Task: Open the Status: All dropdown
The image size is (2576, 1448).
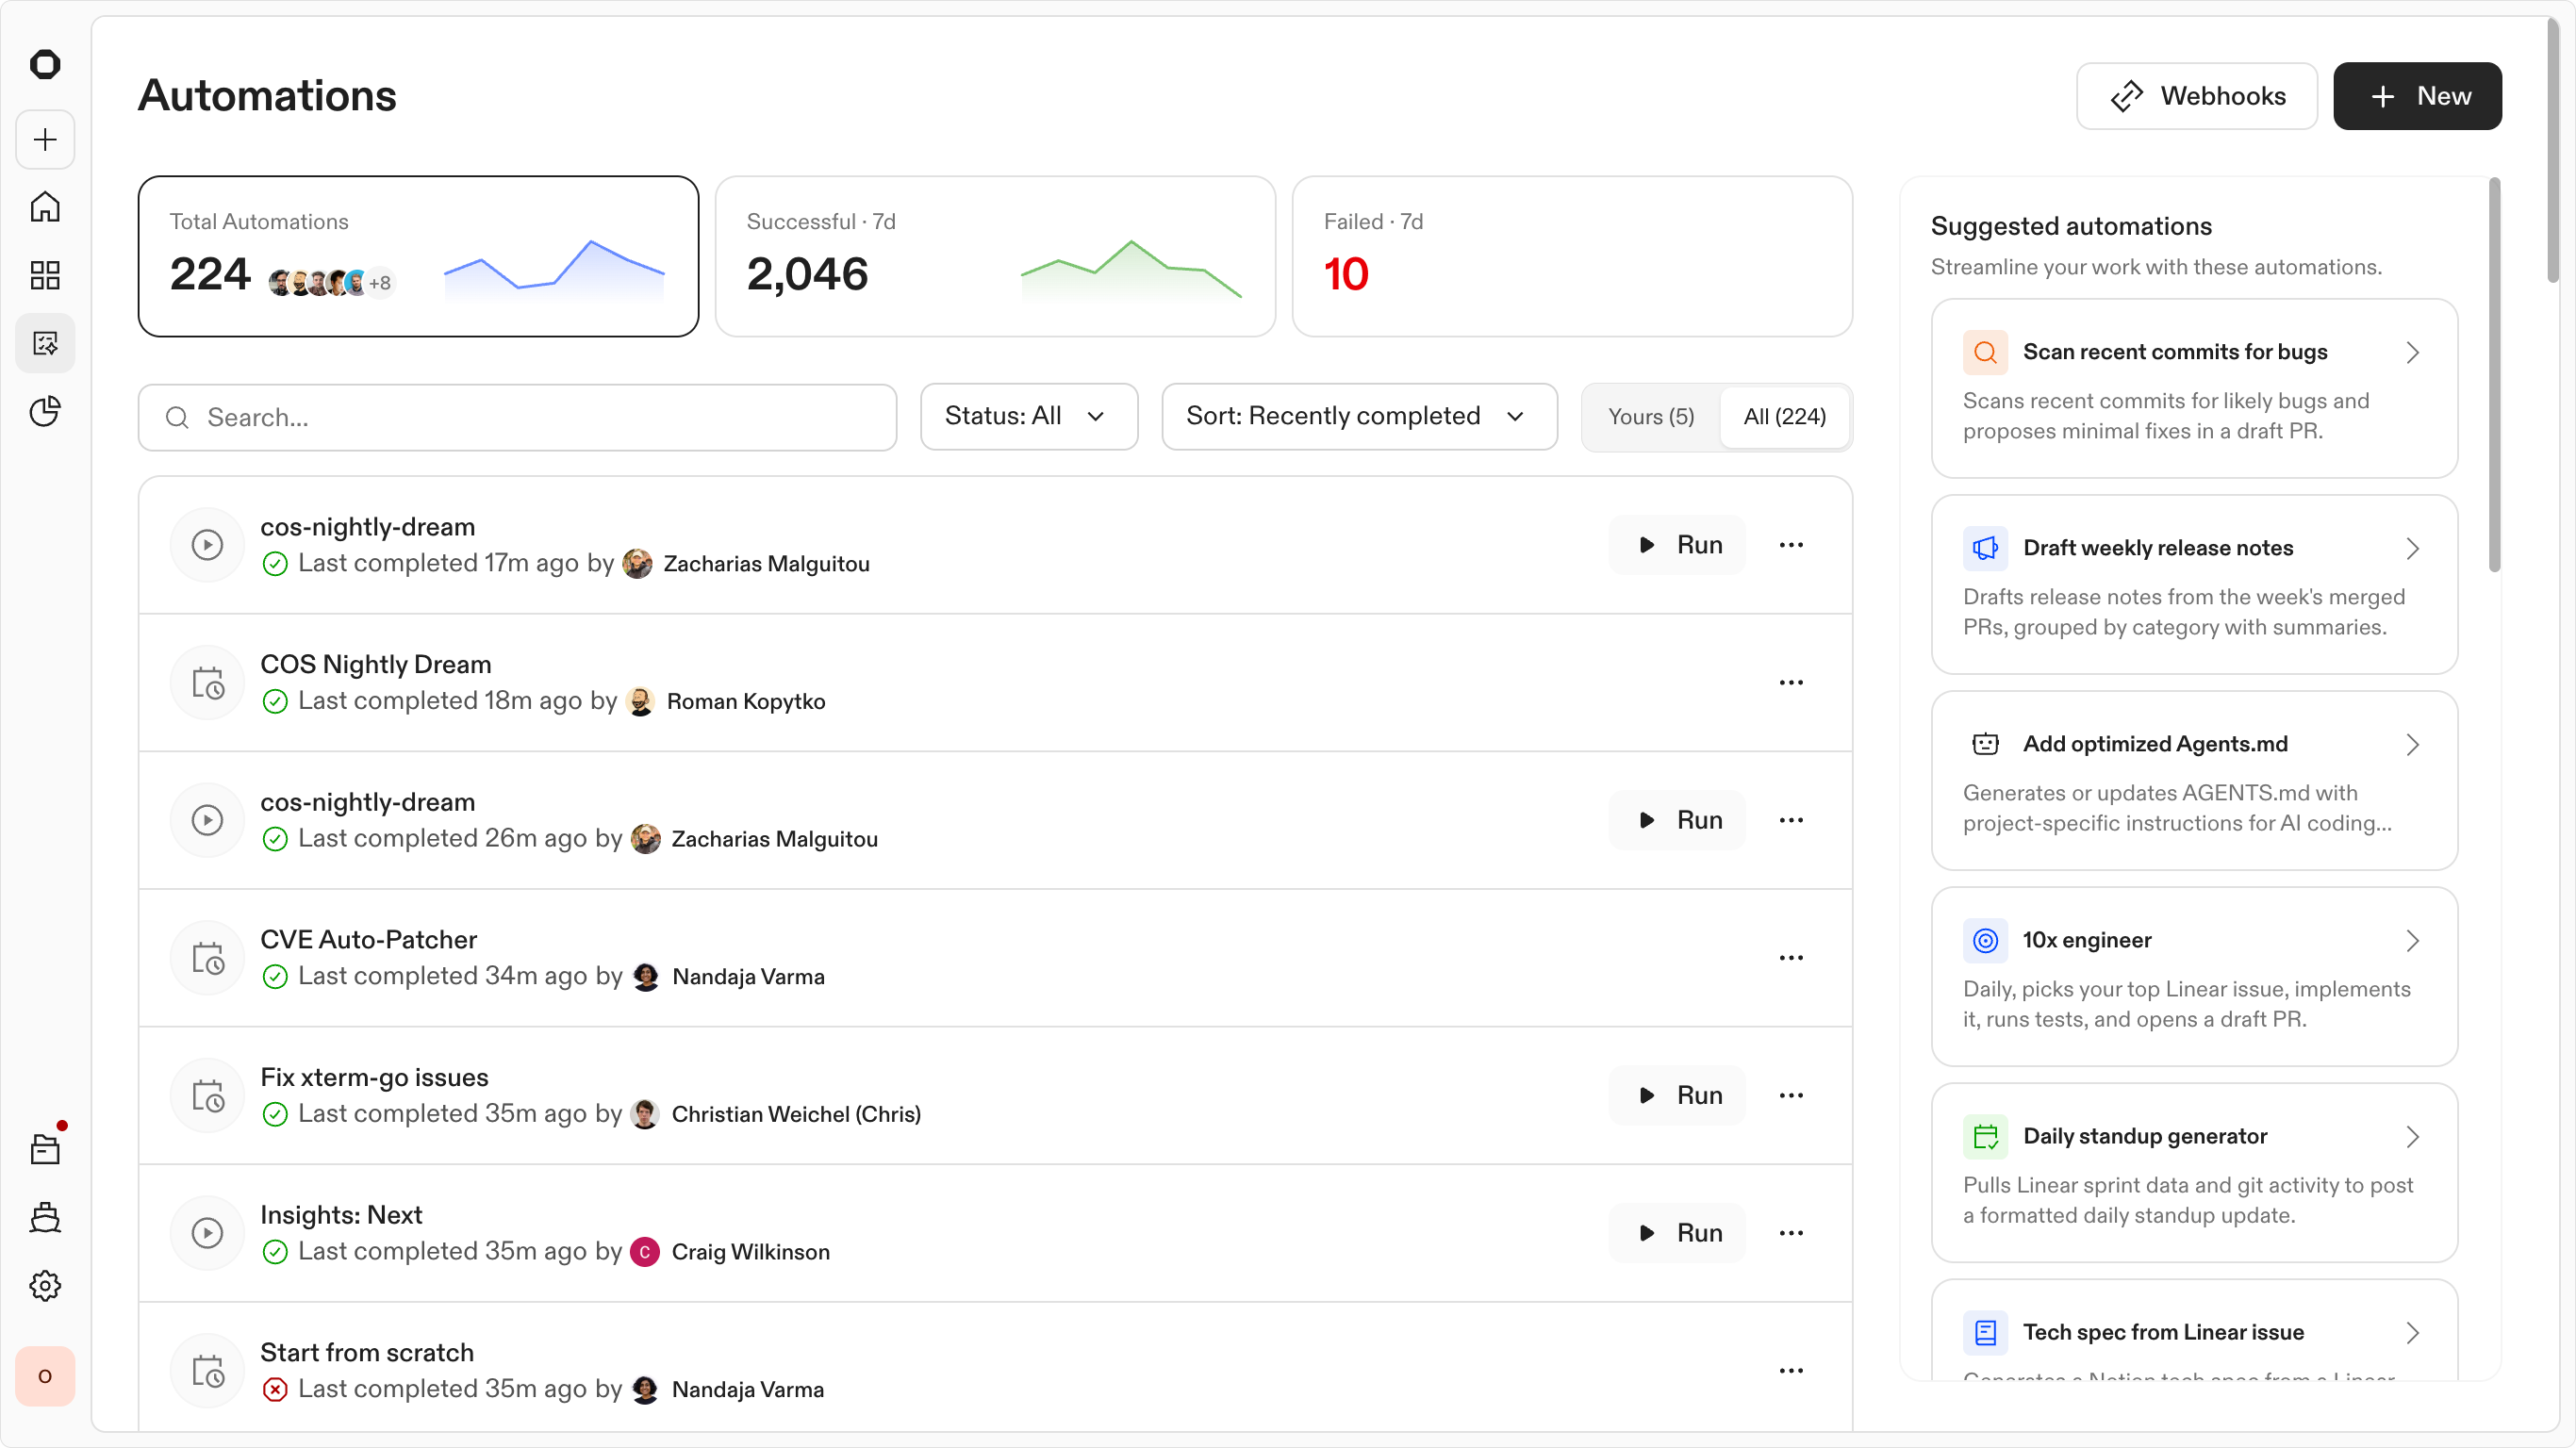Action: tap(1028, 416)
